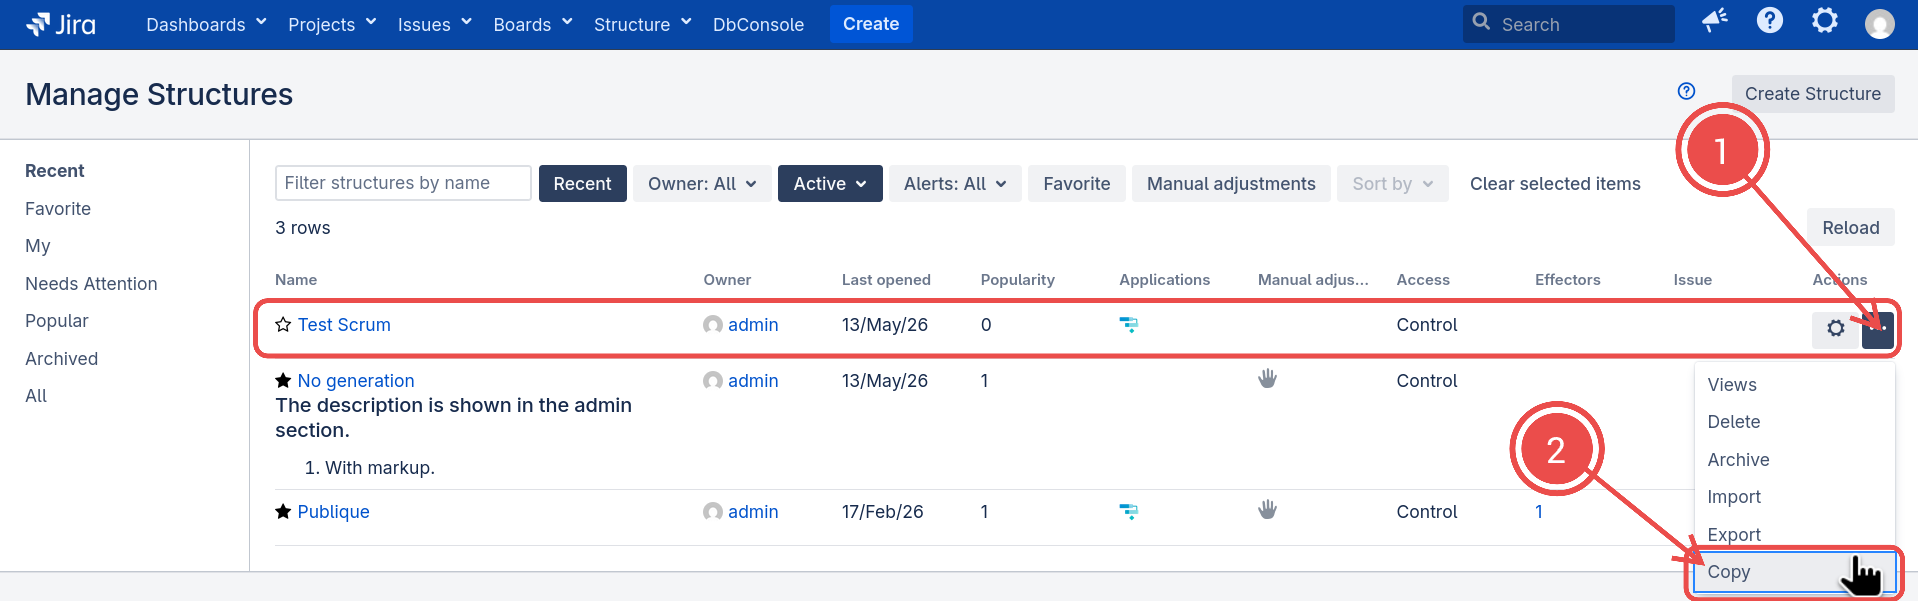Image resolution: width=1918 pixels, height=601 pixels.
Task: Click the gear icon in Test Scrum row
Action: (1836, 328)
